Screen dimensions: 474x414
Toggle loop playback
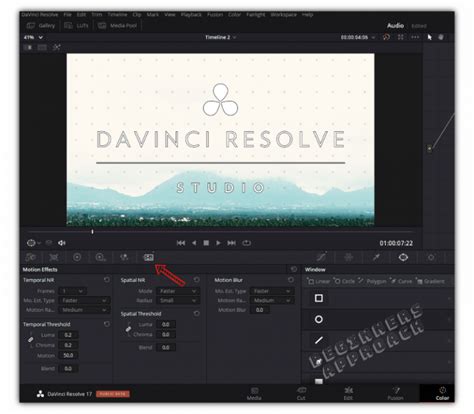click(x=247, y=243)
